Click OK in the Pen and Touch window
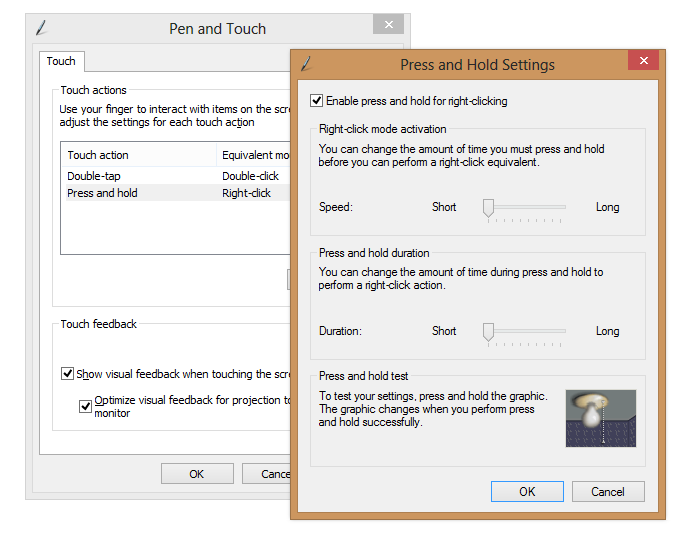This screenshot has height=541, width=675. [x=197, y=474]
